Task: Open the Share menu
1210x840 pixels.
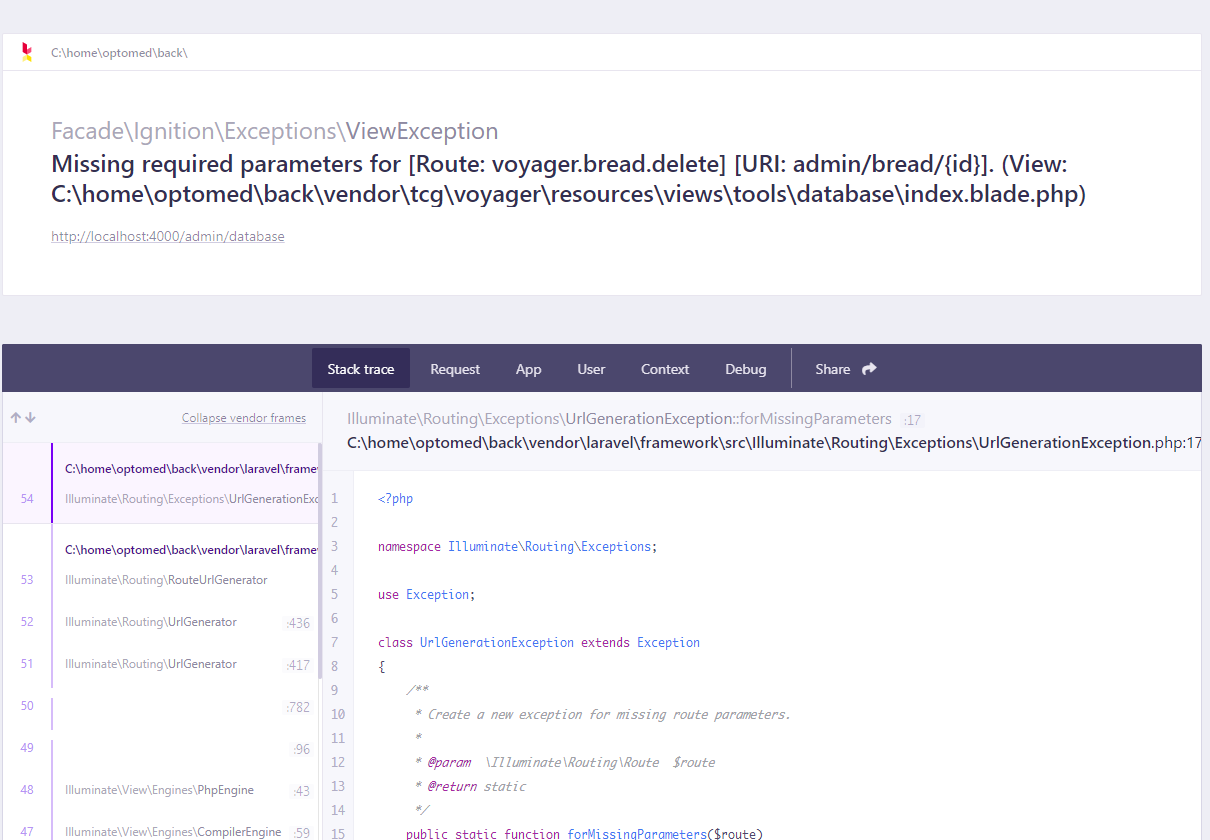Action: click(x=836, y=368)
